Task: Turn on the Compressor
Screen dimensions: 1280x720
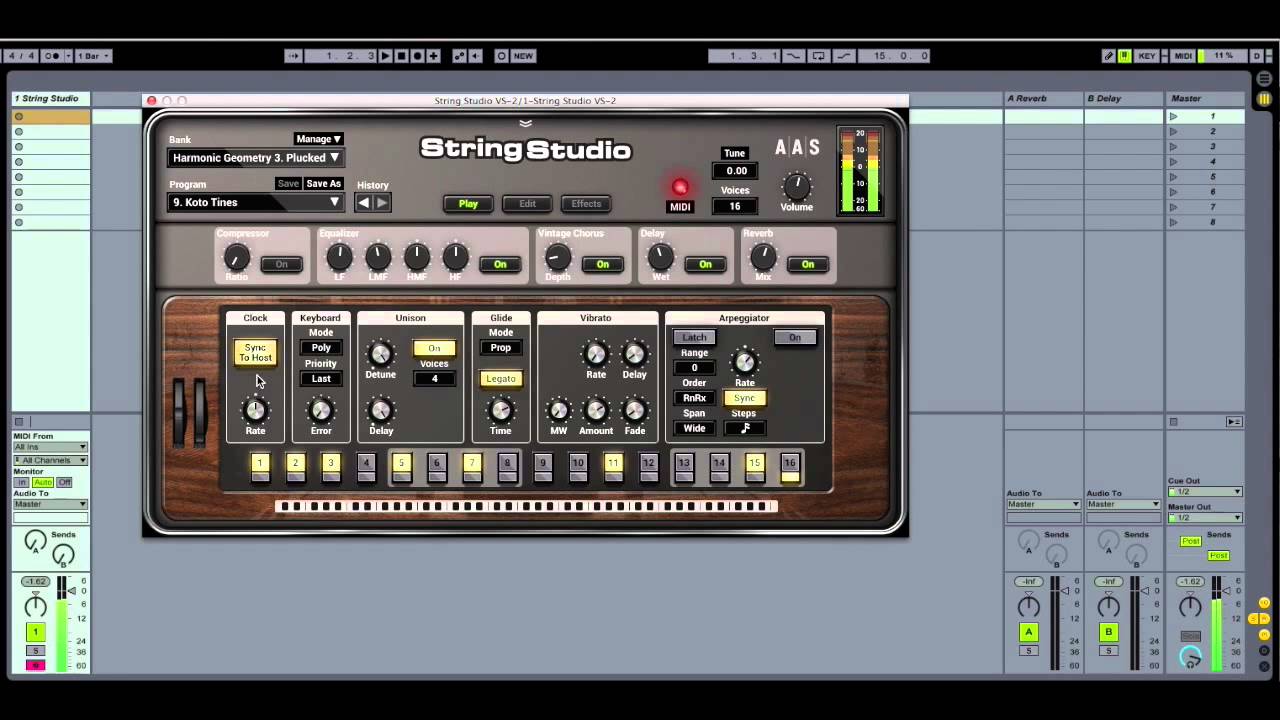Action: [281, 264]
